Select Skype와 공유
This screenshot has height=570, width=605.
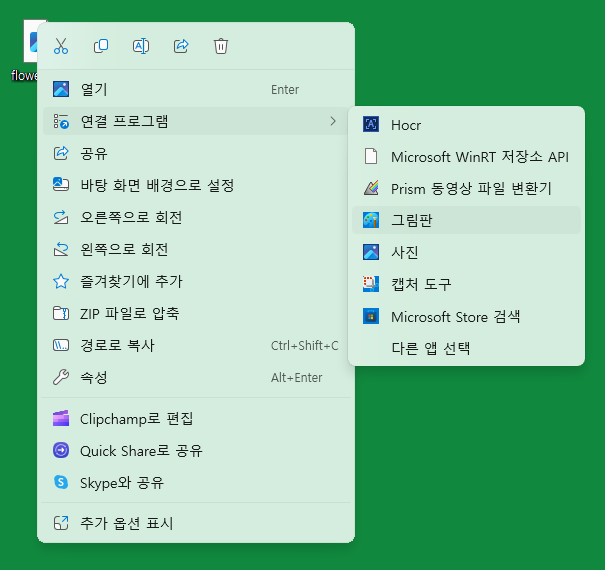click(196, 482)
